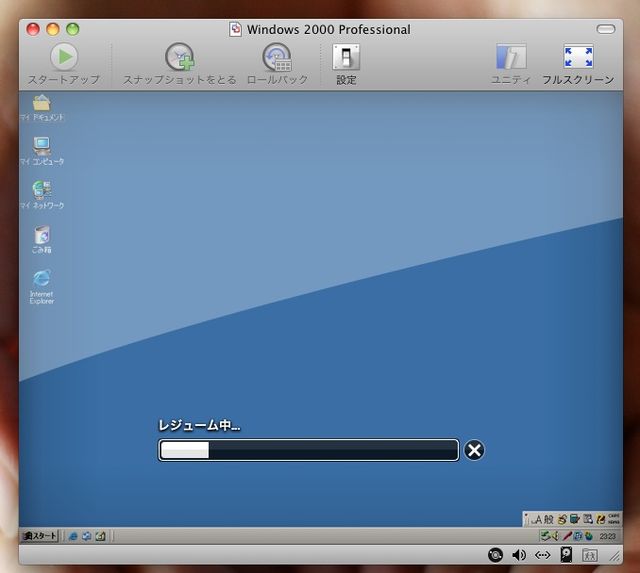640x573 pixels.
Task: Select the マイ ドキュメント desktop icon
Action: (42, 108)
